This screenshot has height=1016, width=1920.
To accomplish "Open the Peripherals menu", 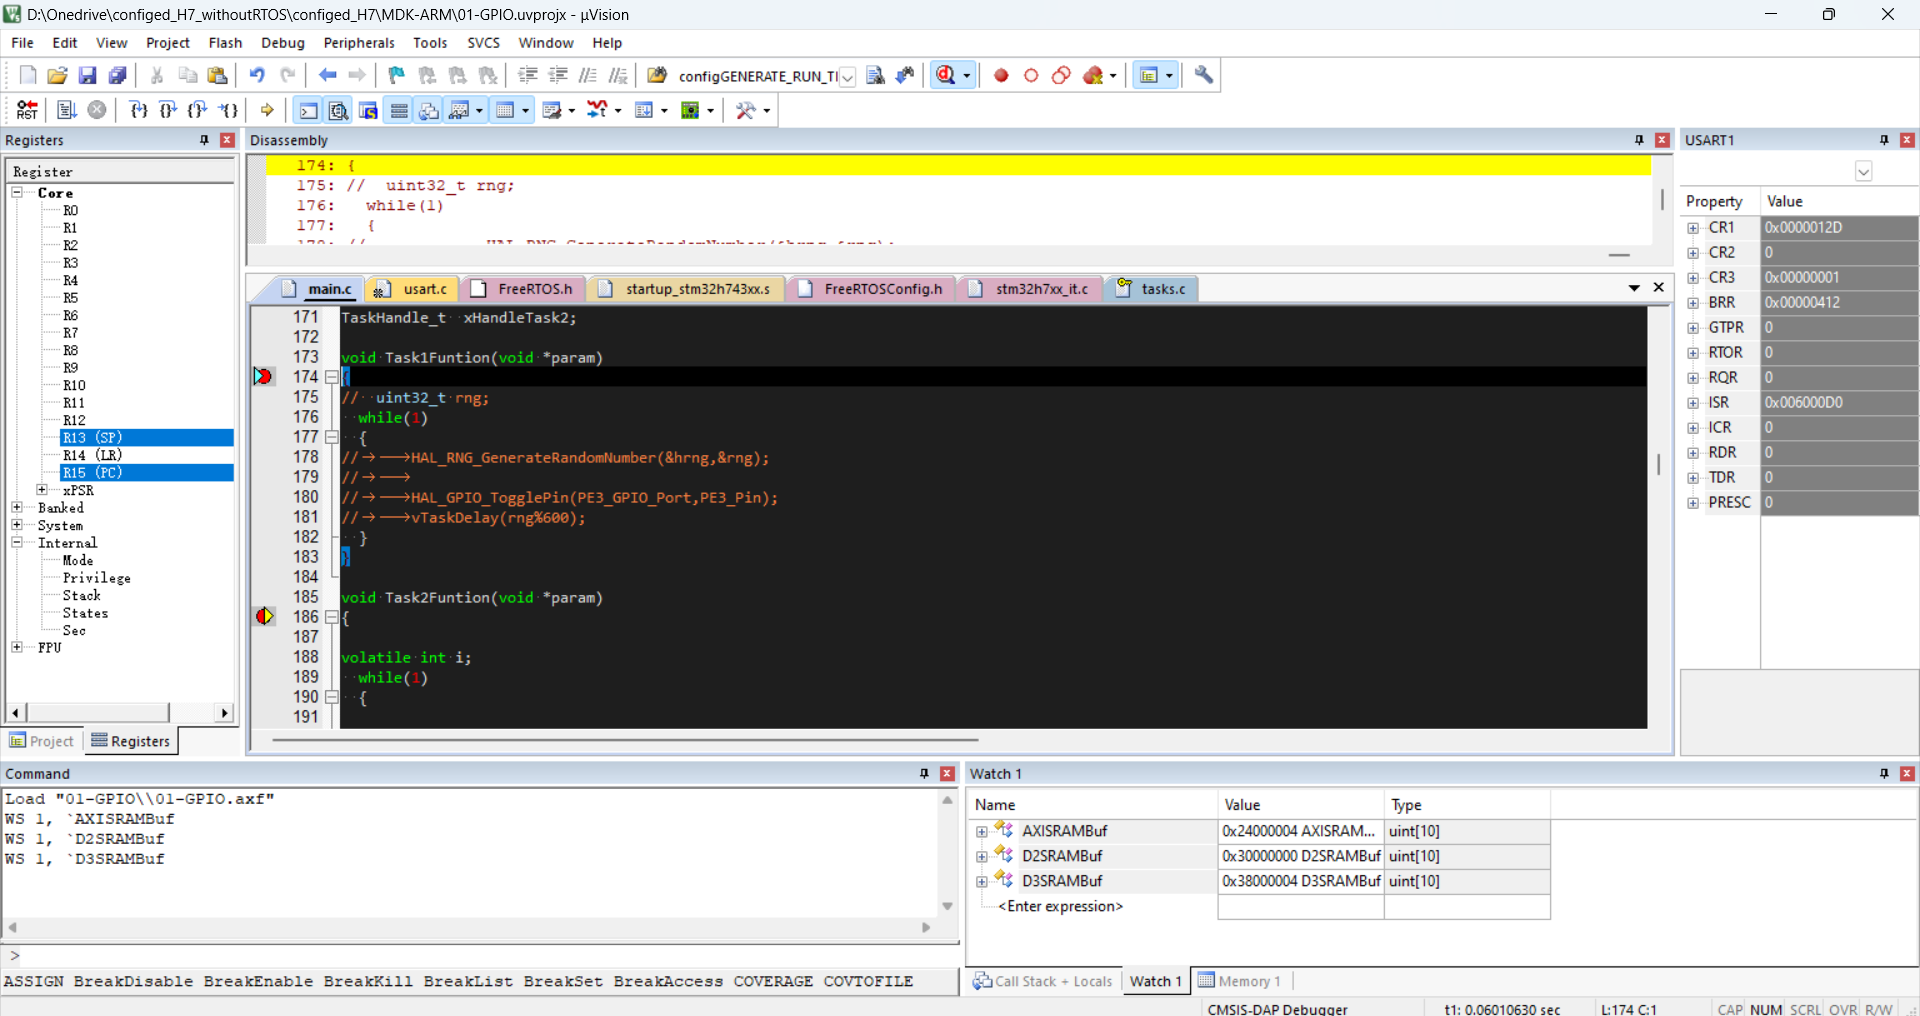I will click(x=359, y=43).
